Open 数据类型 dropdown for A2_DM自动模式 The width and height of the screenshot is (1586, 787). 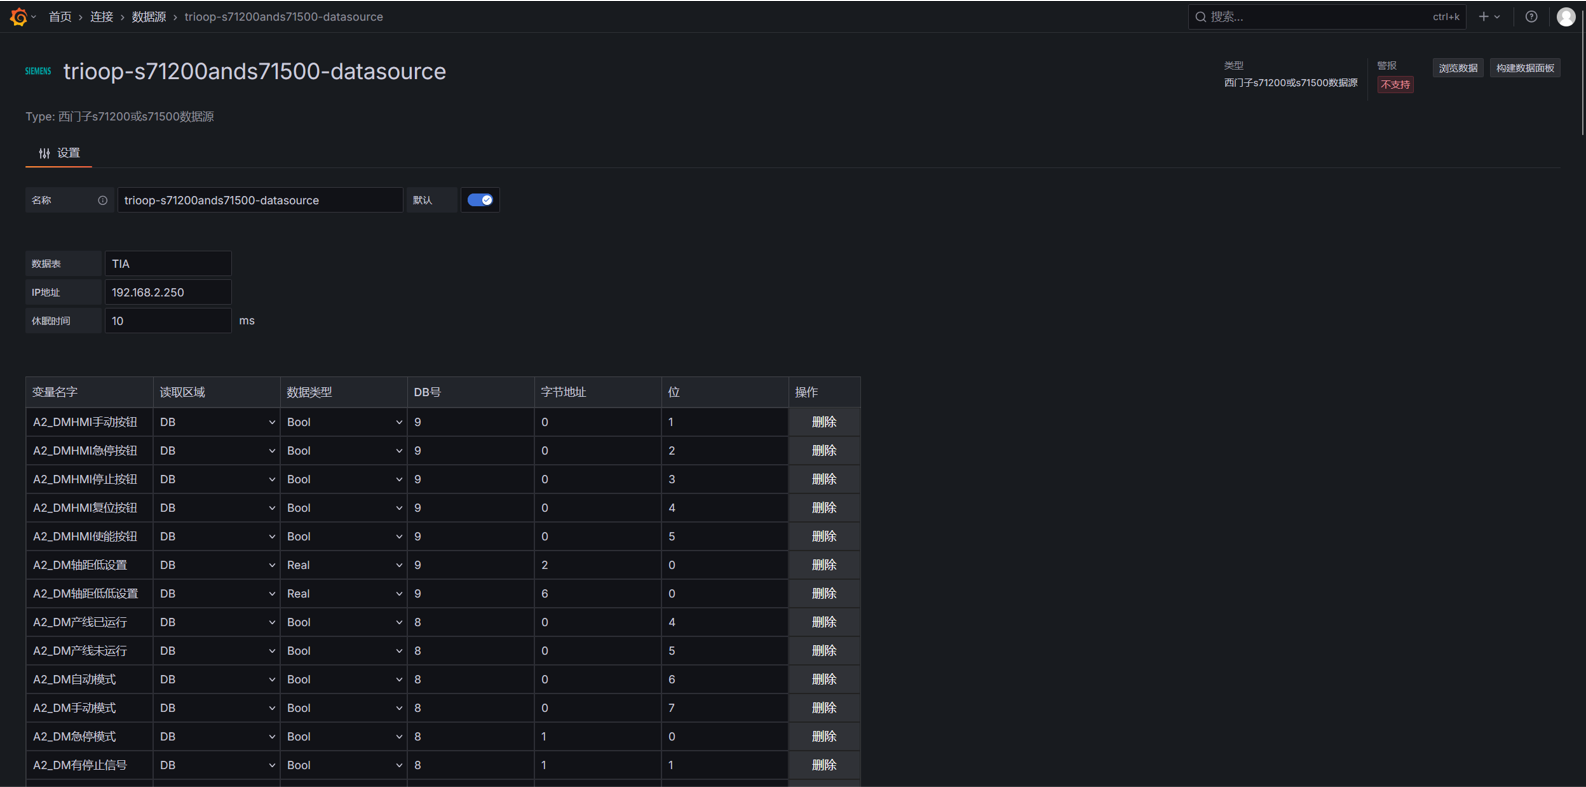pyautogui.click(x=344, y=679)
